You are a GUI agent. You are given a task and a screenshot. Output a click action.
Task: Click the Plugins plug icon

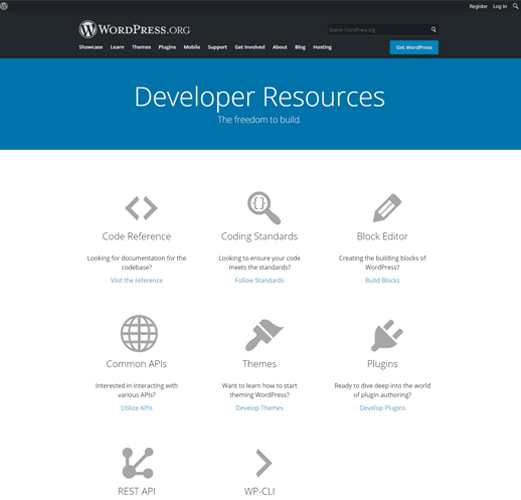(x=387, y=335)
